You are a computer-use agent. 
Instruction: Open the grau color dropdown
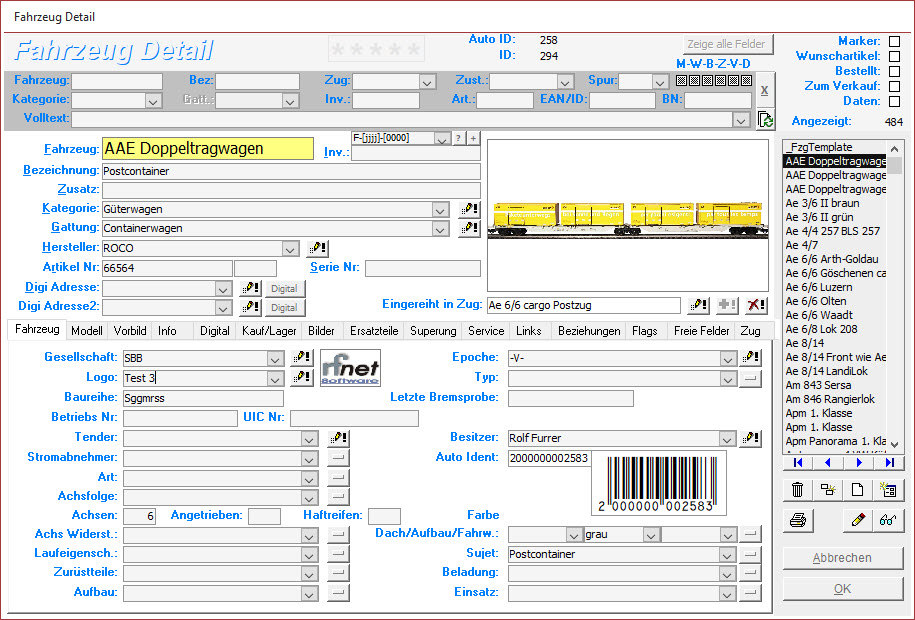651,534
